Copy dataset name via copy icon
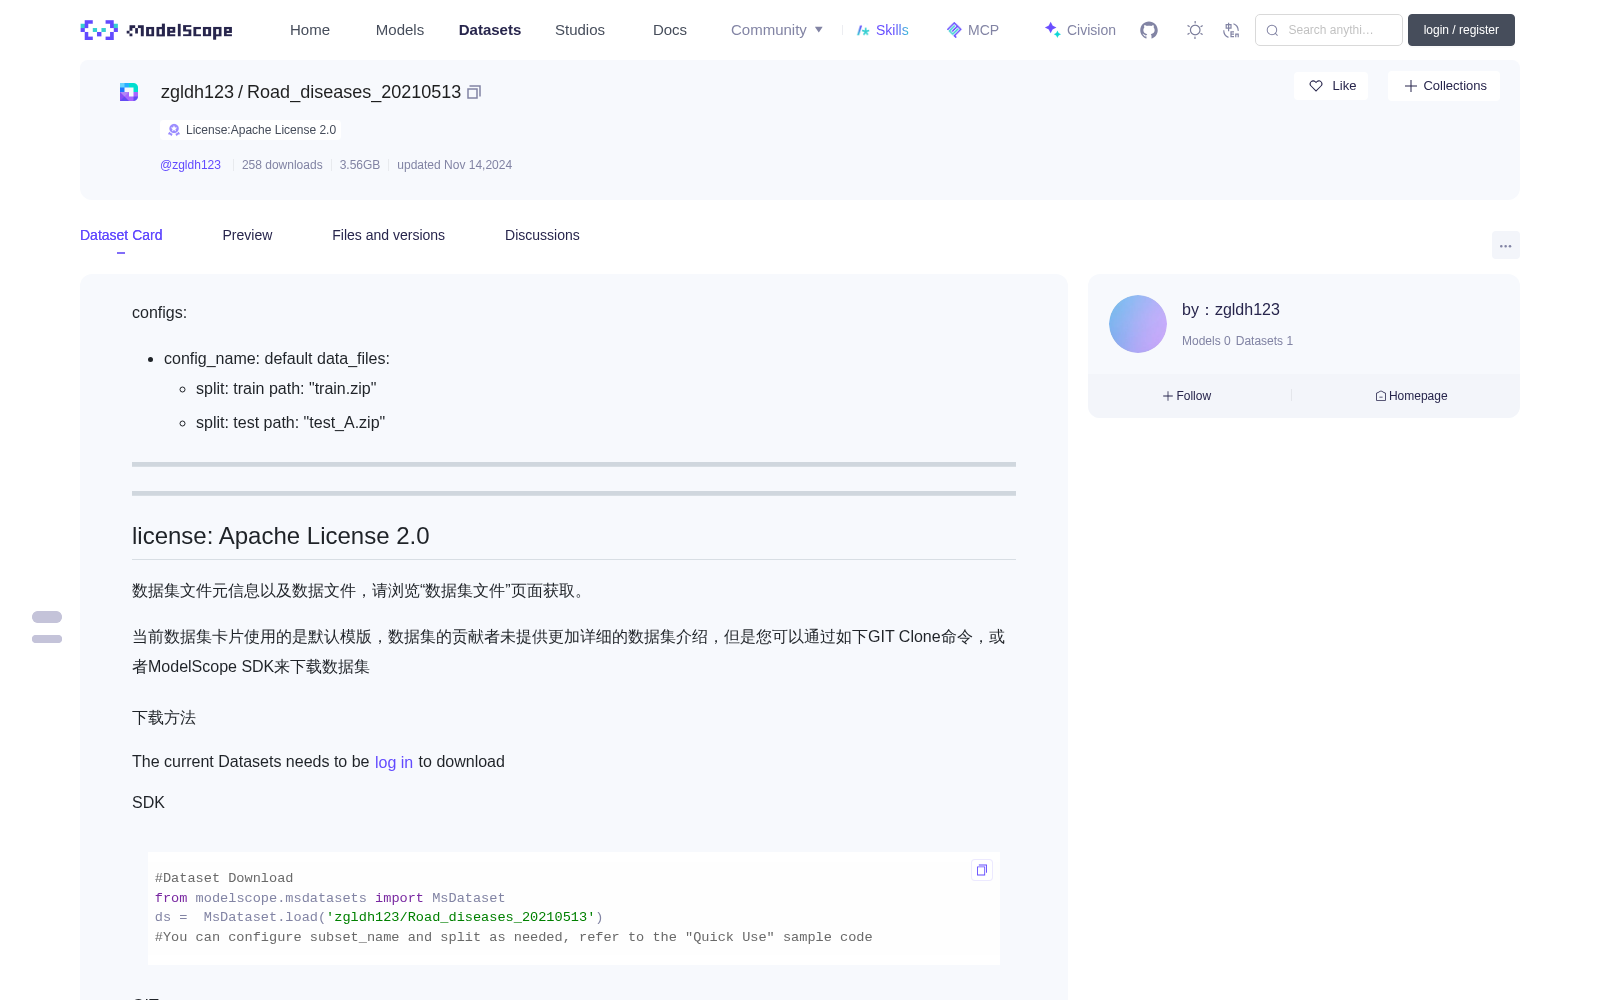The height and width of the screenshot is (1000, 1600). click(474, 92)
